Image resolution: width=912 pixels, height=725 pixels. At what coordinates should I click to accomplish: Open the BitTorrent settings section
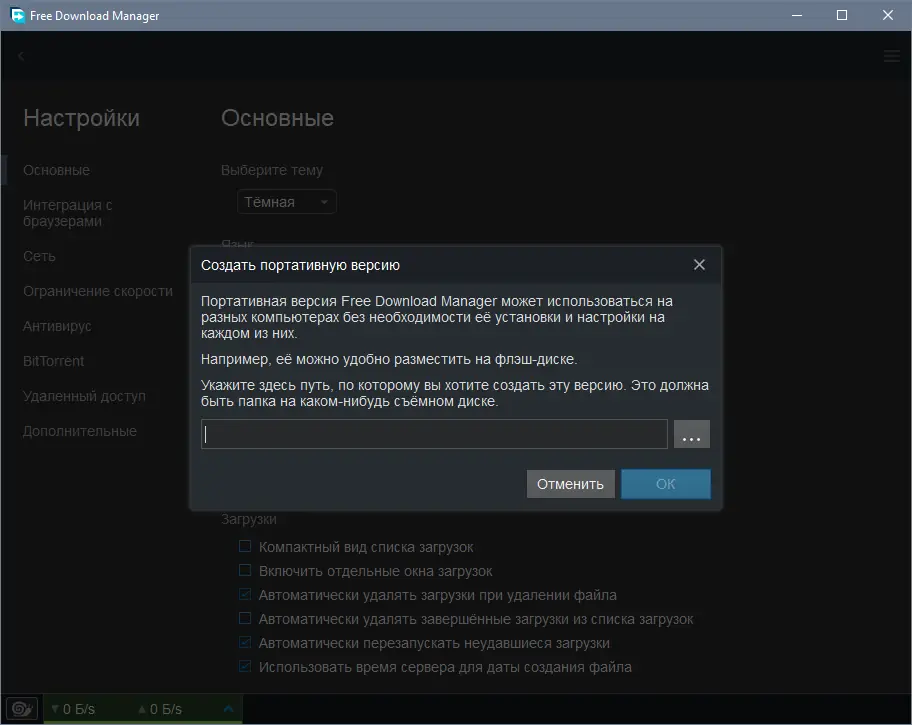click(54, 361)
